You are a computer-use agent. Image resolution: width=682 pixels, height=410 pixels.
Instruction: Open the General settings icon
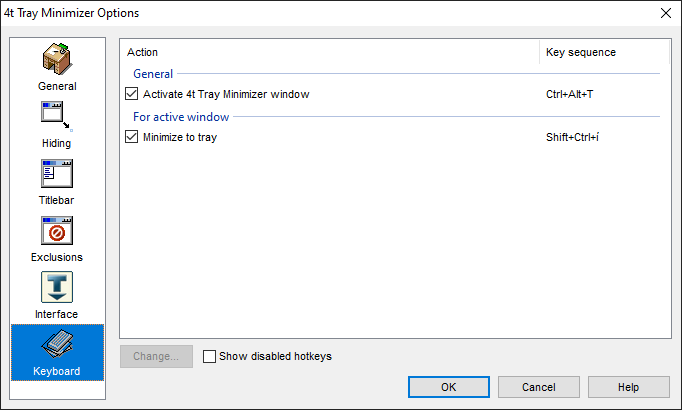[57, 67]
